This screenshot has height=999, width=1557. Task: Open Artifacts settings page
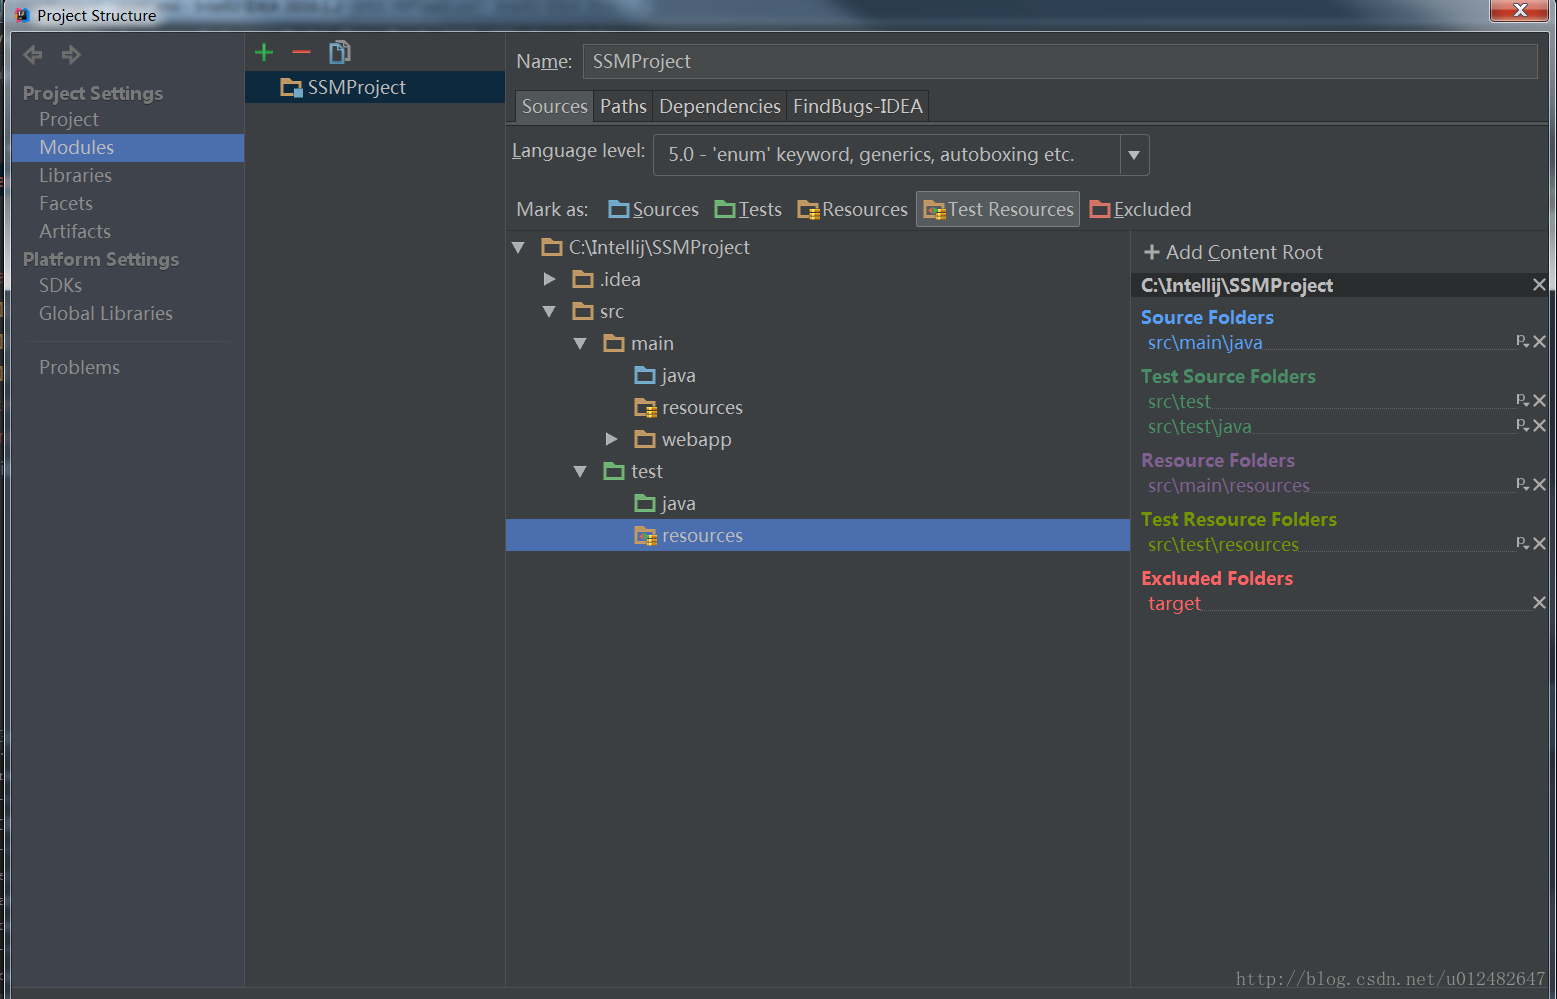[75, 231]
